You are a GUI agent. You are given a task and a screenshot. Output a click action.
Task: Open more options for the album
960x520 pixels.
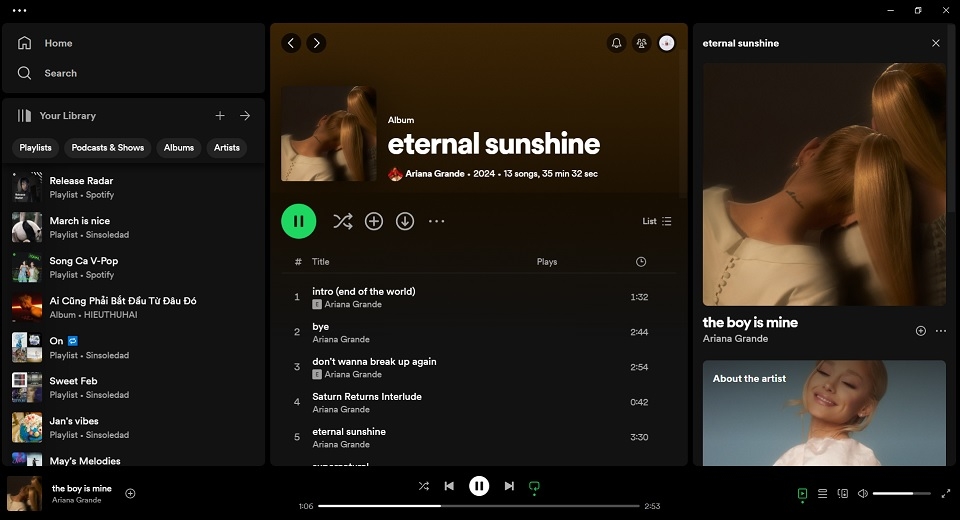[x=437, y=221]
